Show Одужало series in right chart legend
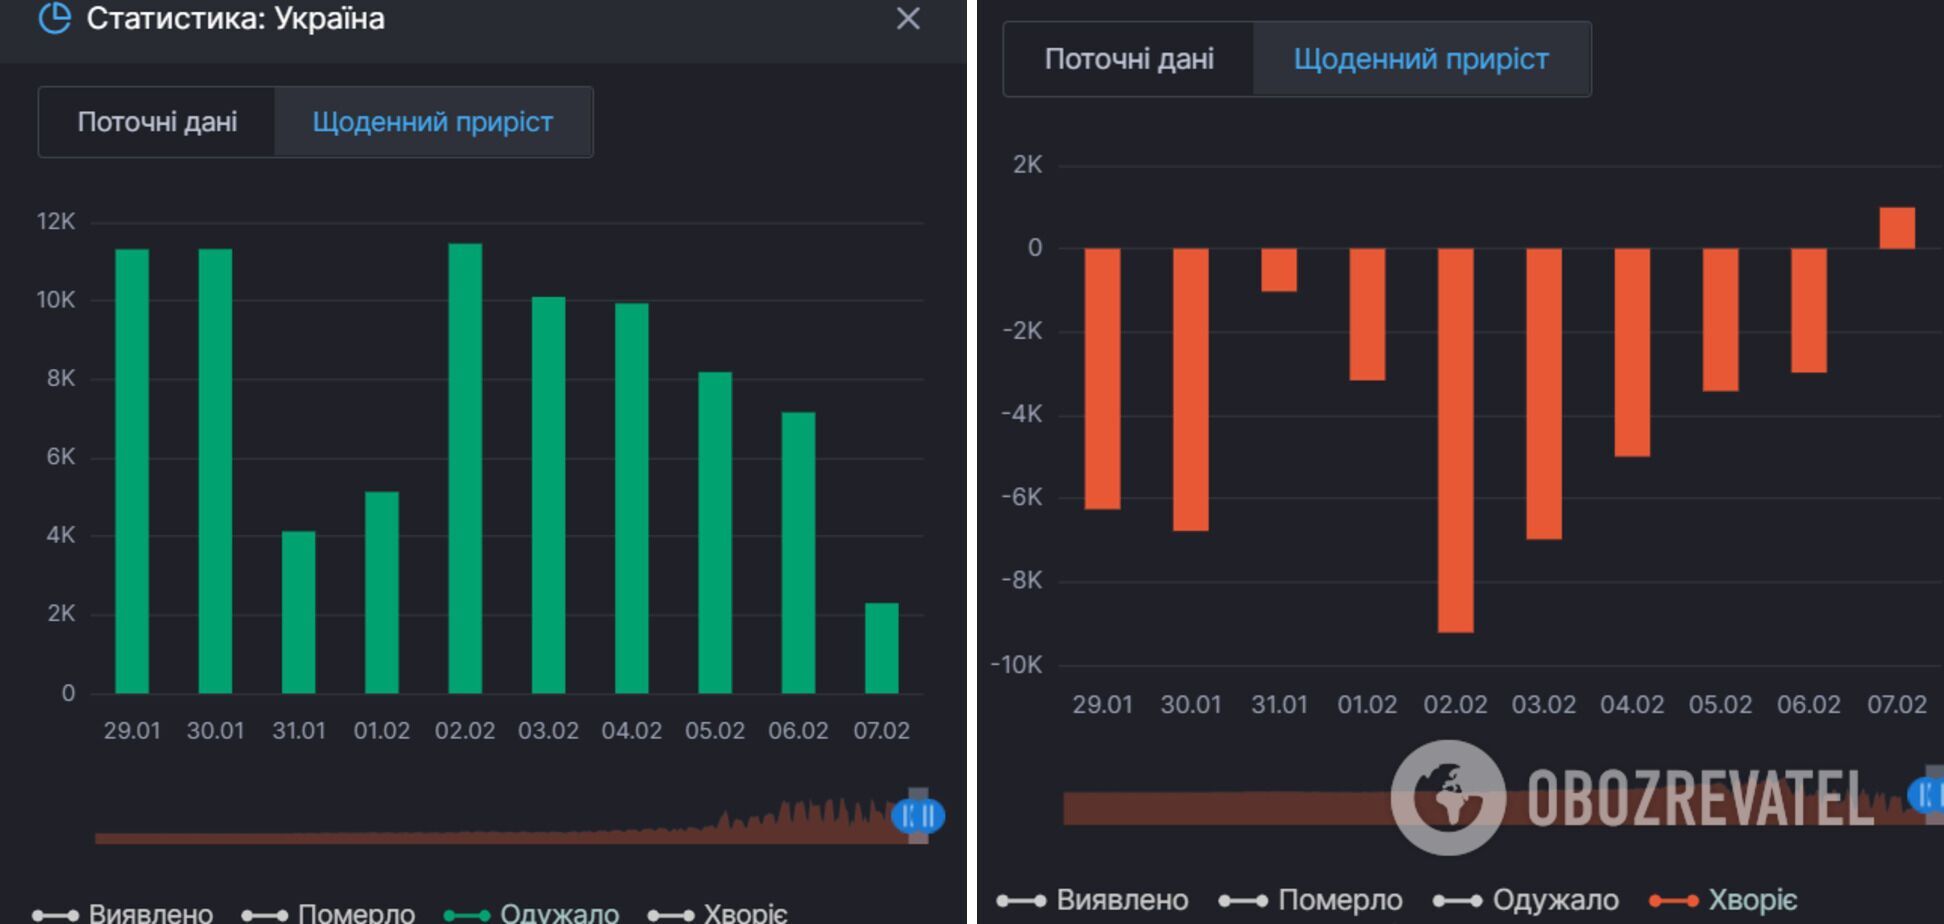 point(1526,900)
